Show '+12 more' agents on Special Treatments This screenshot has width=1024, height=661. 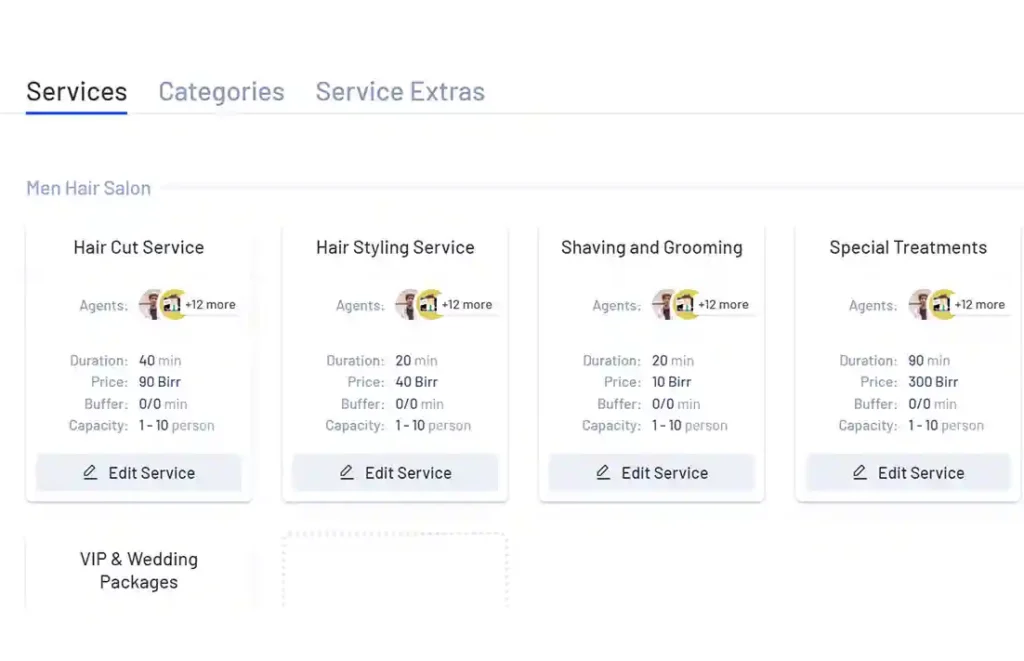(980, 305)
